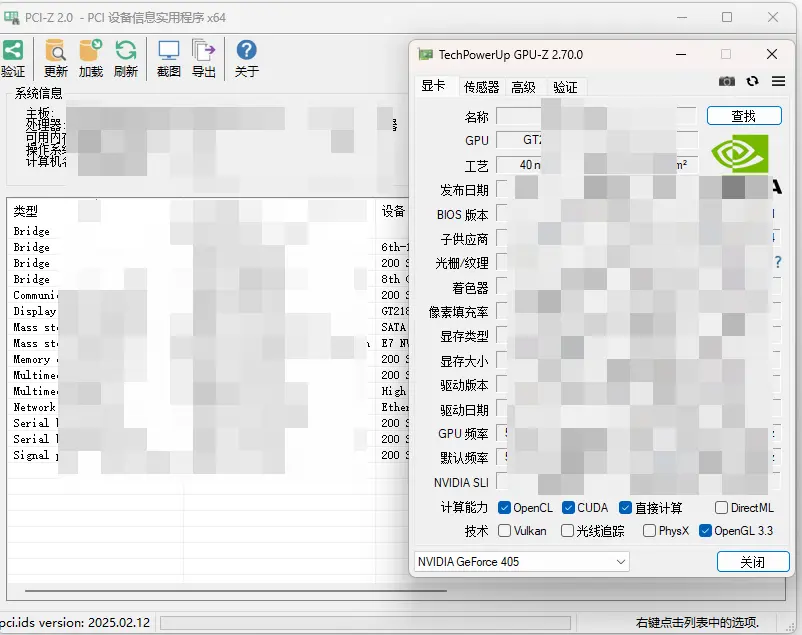
Task: Click the SATA device cell
Action: point(393,327)
